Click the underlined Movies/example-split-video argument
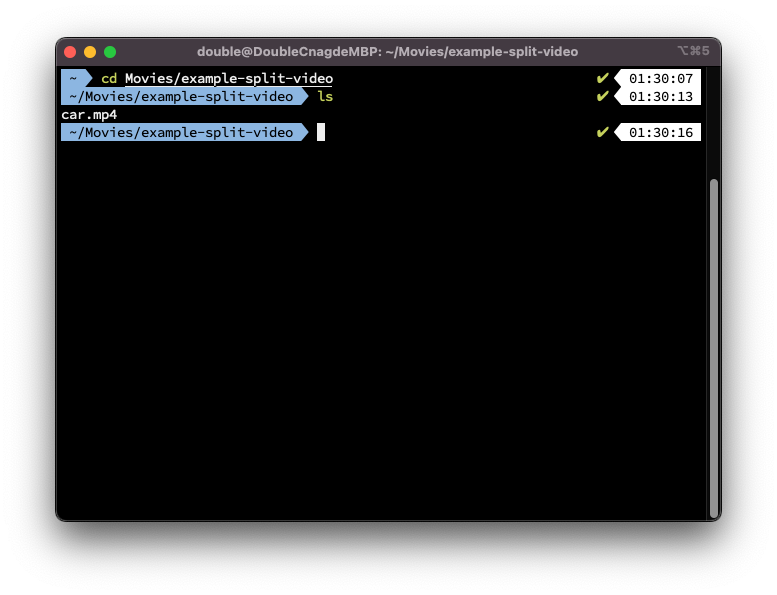777x595 pixels. (228, 79)
